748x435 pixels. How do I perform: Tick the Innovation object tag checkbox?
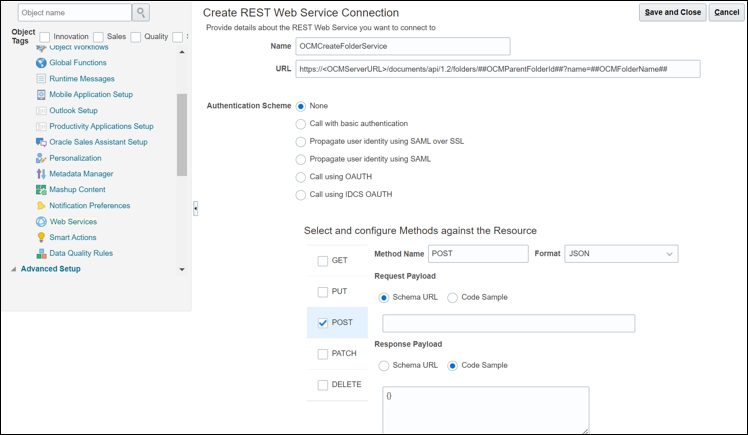coord(45,37)
